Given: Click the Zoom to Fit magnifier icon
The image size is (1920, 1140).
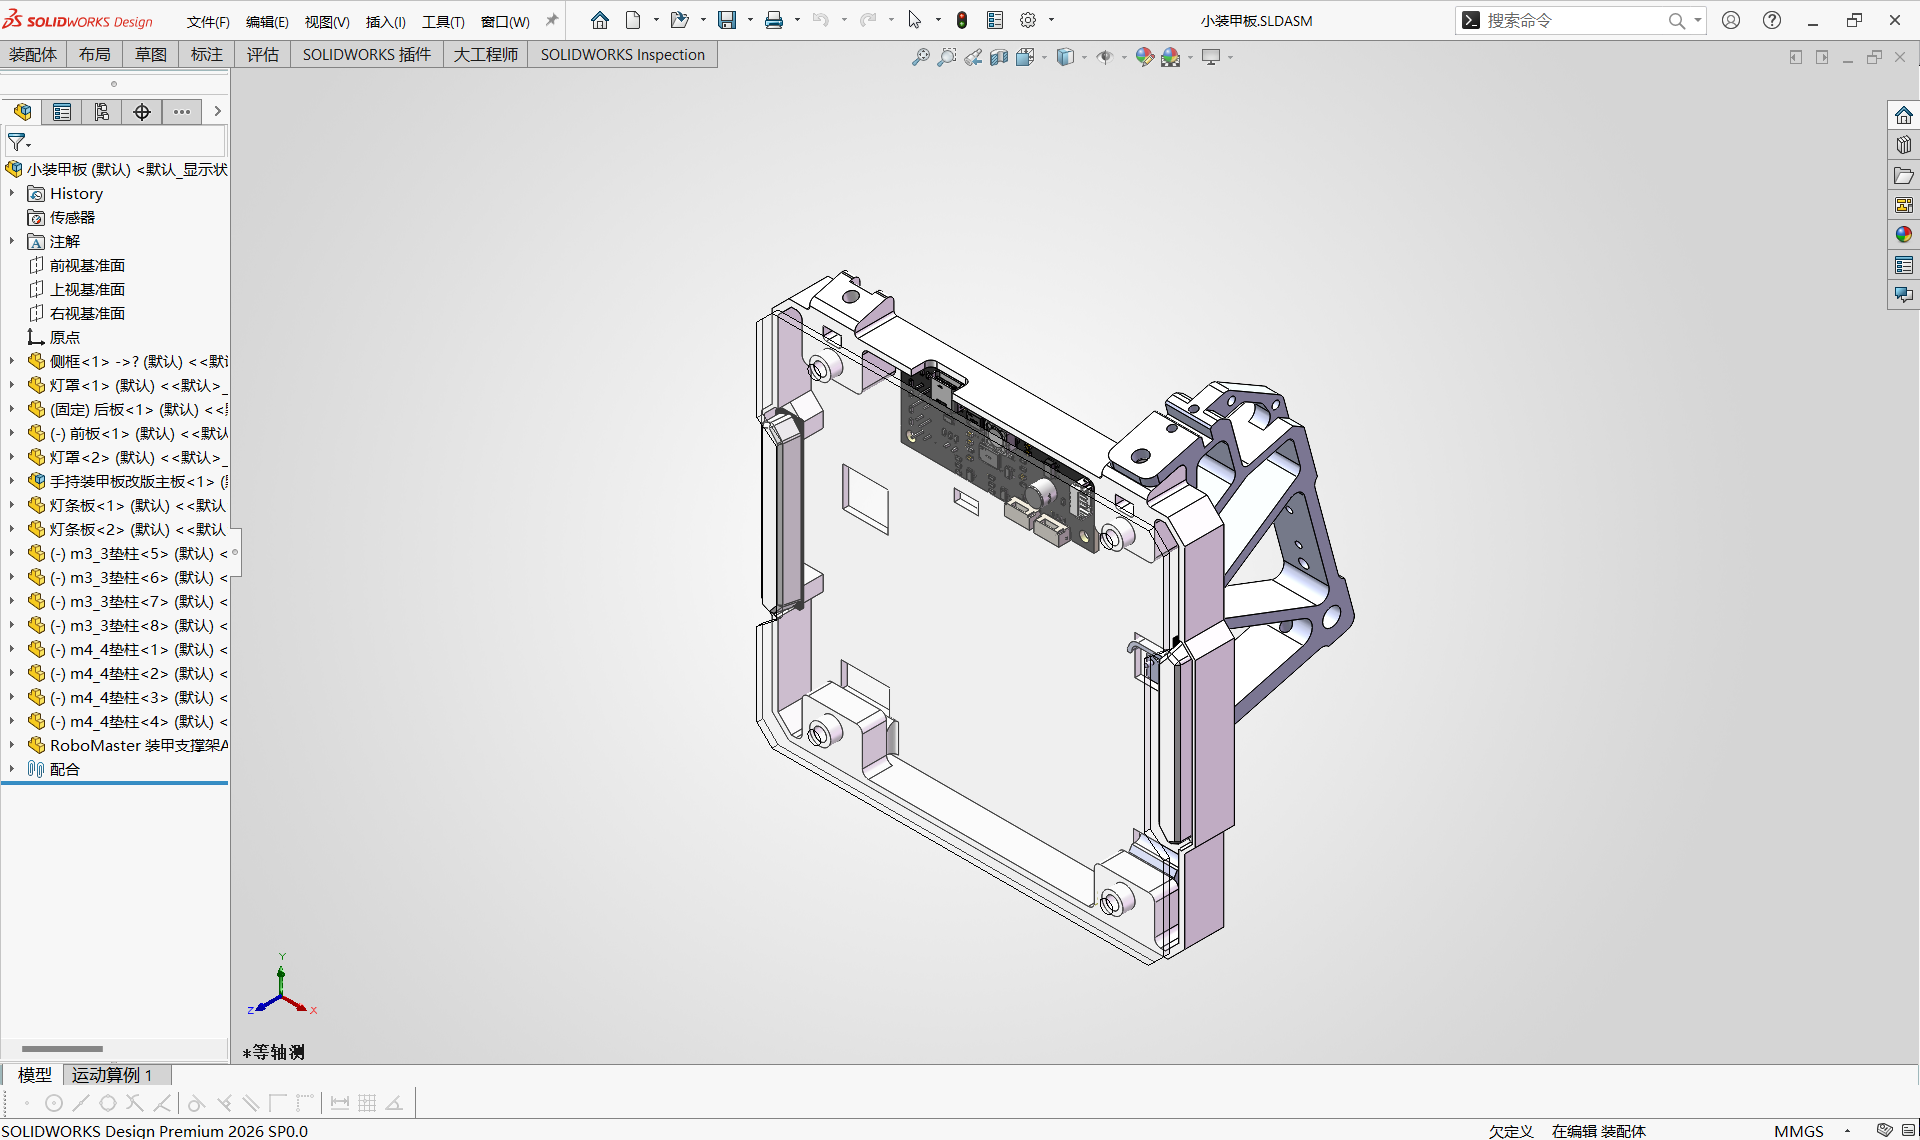Looking at the screenshot, I should tap(920, 57).
